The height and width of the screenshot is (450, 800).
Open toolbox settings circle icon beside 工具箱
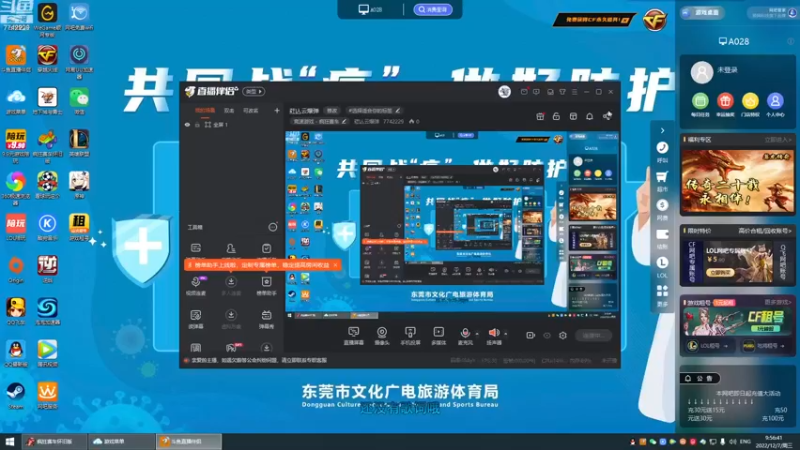point(273,227)
